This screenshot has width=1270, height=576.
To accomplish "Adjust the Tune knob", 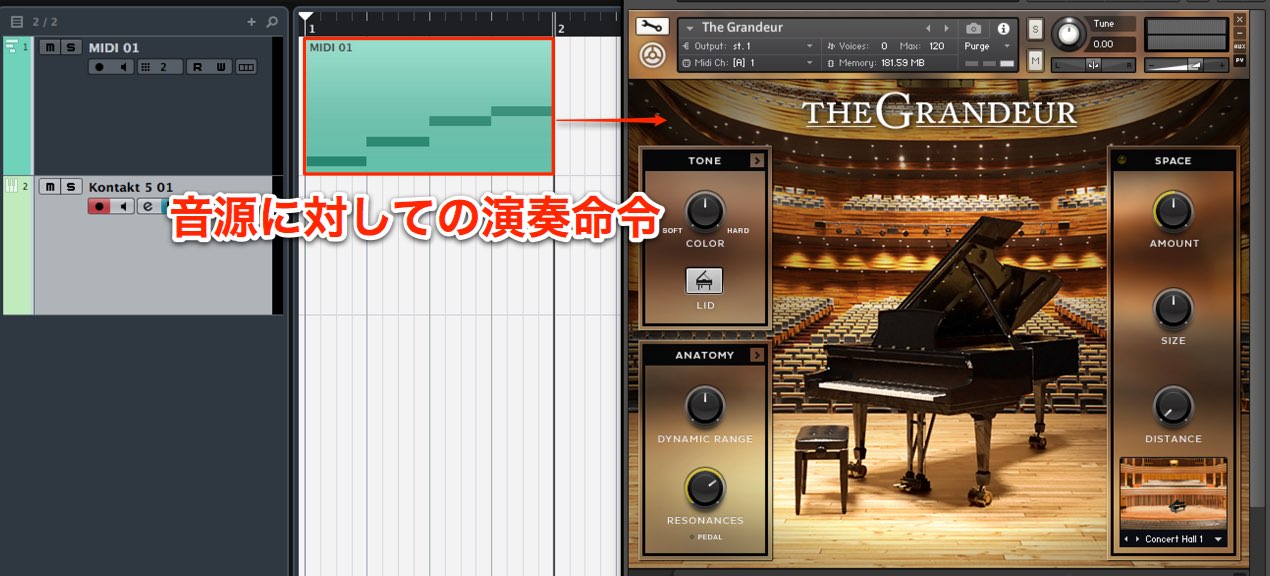I will coord(1069,35).
